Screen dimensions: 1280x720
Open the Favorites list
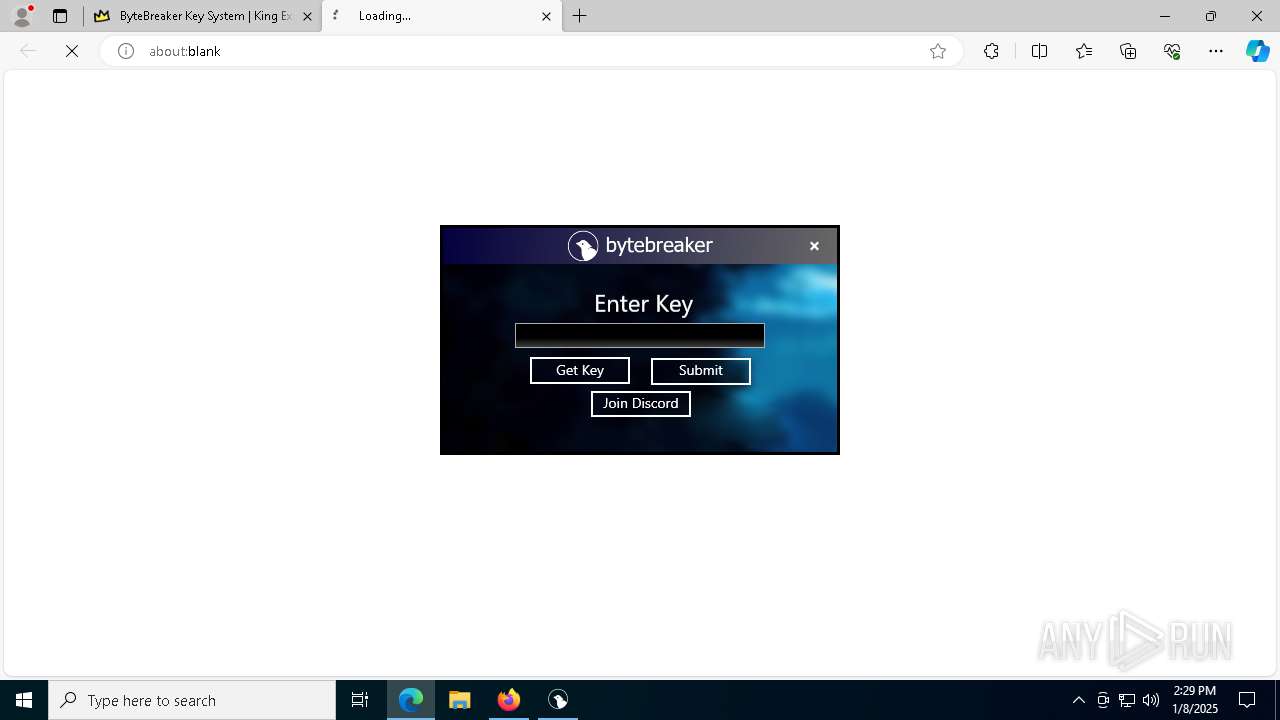click(1084, 51)
